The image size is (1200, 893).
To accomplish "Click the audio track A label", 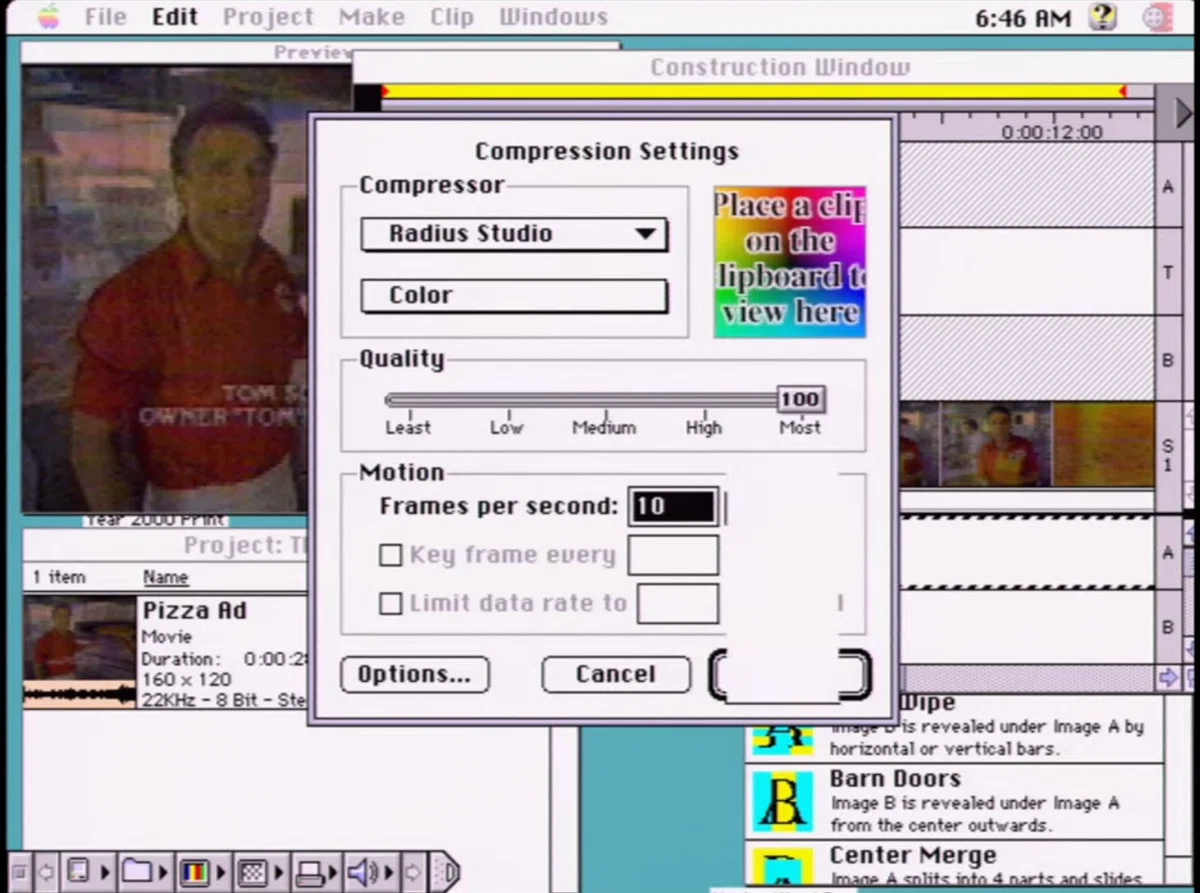I will (x=1168, y=552).
